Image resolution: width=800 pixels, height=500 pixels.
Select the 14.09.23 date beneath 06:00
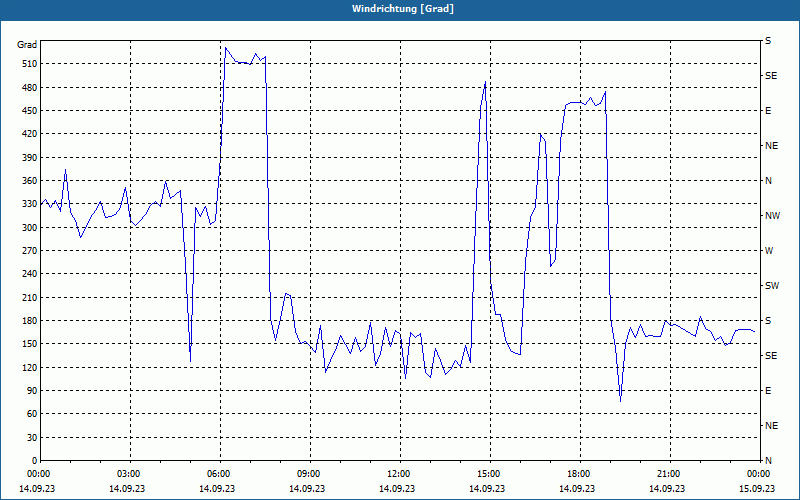click(x=217, y=488)
